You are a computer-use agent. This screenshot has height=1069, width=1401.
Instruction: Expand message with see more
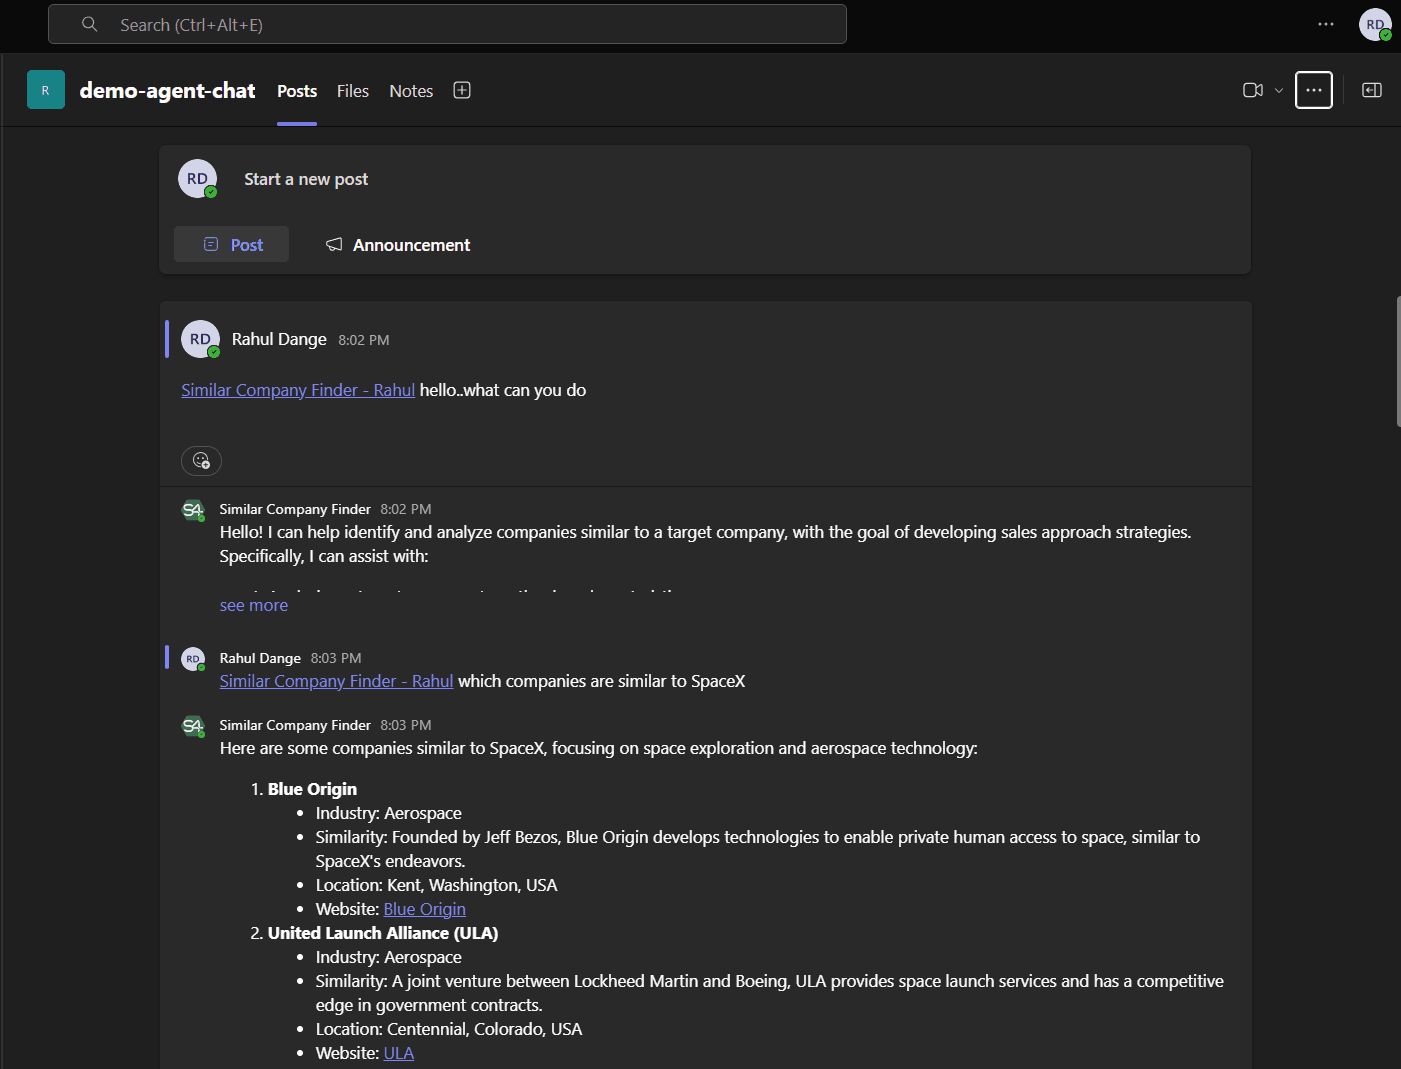(x=254, y=605)
